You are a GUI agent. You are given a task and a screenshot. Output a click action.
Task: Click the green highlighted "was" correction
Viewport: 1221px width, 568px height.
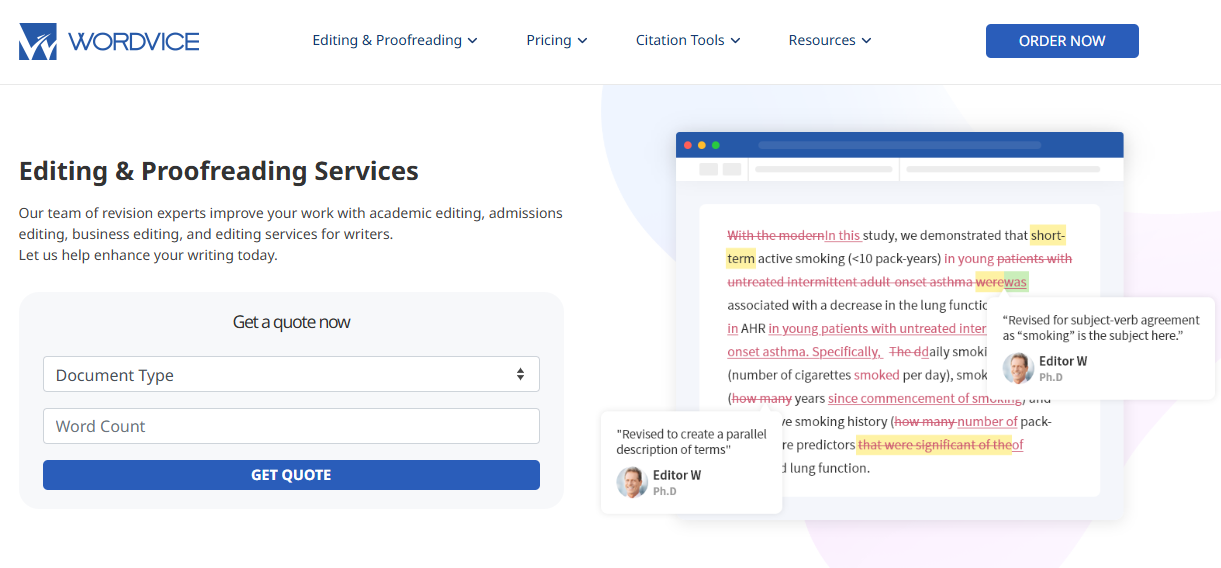pos(1016,282)
